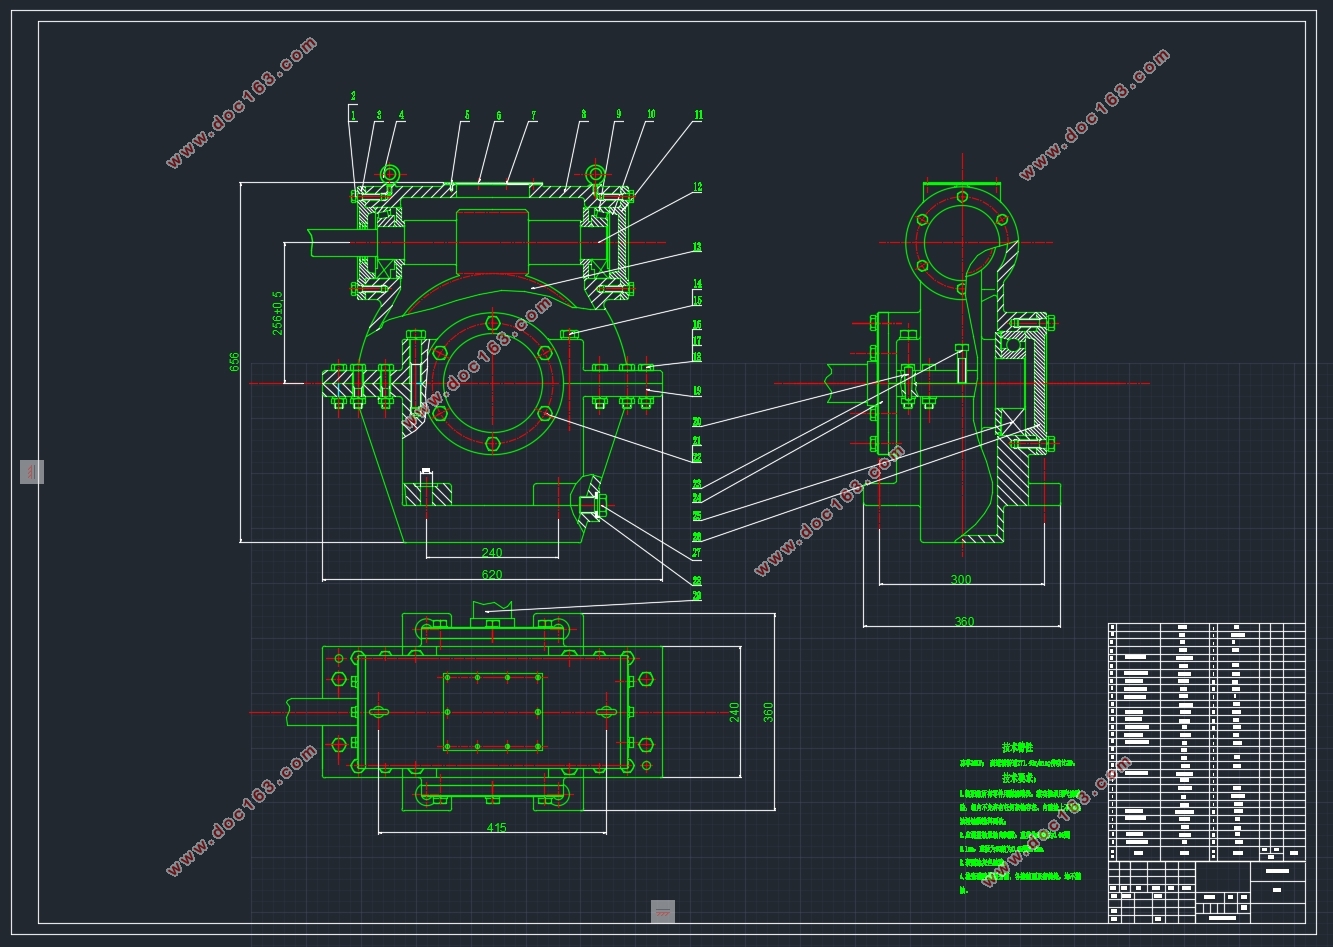This screenshot has width=1333, height=947.
Task: Click the horizontal hatch constraint marker icon
Action: point(663,911)
